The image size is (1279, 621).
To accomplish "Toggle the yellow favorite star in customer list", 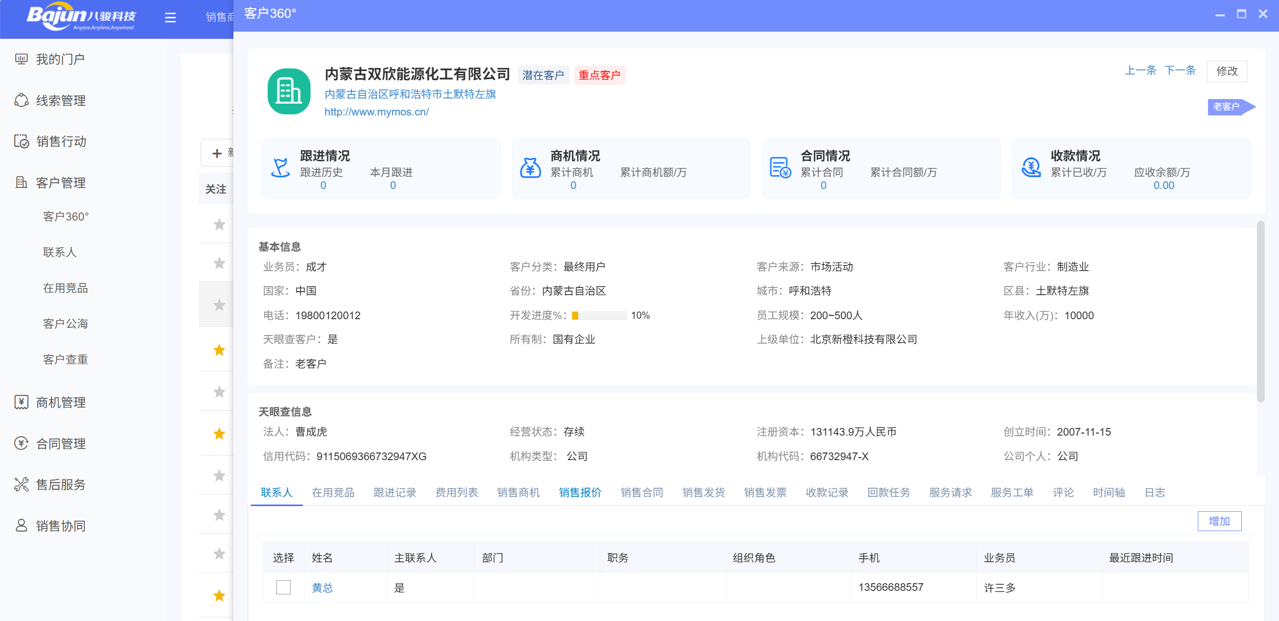I will (x=219, y=348).
